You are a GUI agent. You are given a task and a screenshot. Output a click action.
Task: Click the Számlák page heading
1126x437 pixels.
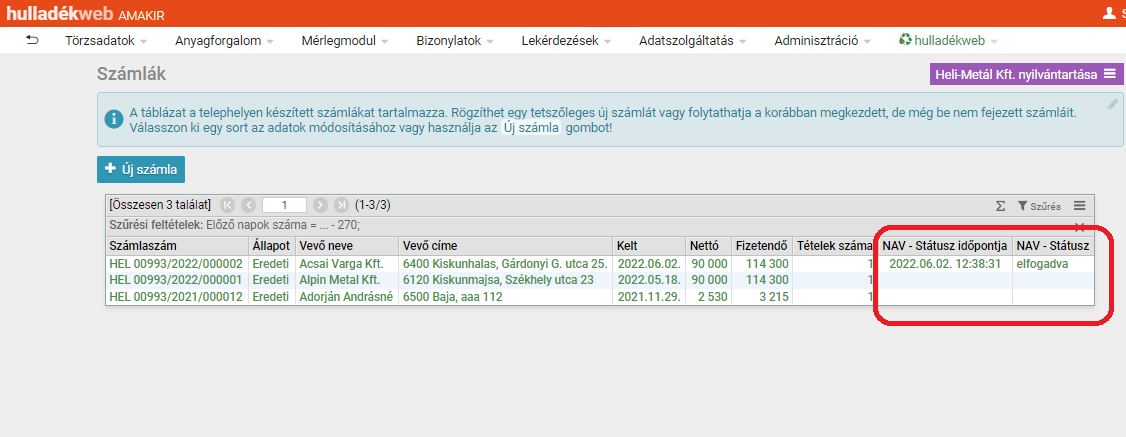[x=131, y=73]
